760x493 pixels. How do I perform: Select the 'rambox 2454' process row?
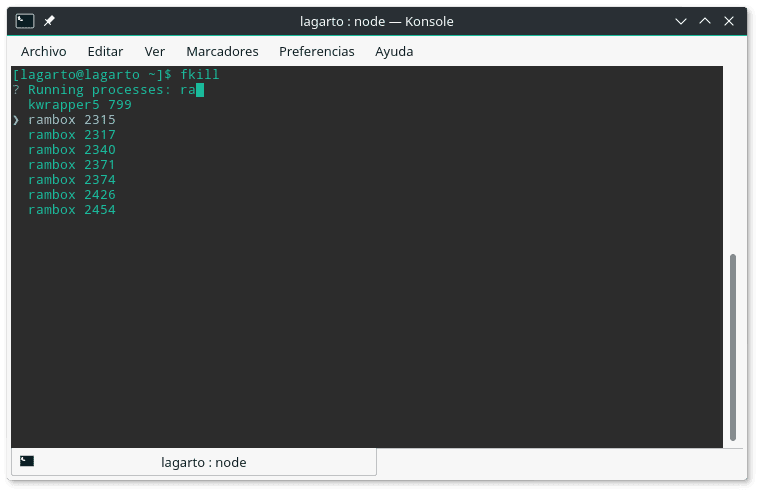72,210
